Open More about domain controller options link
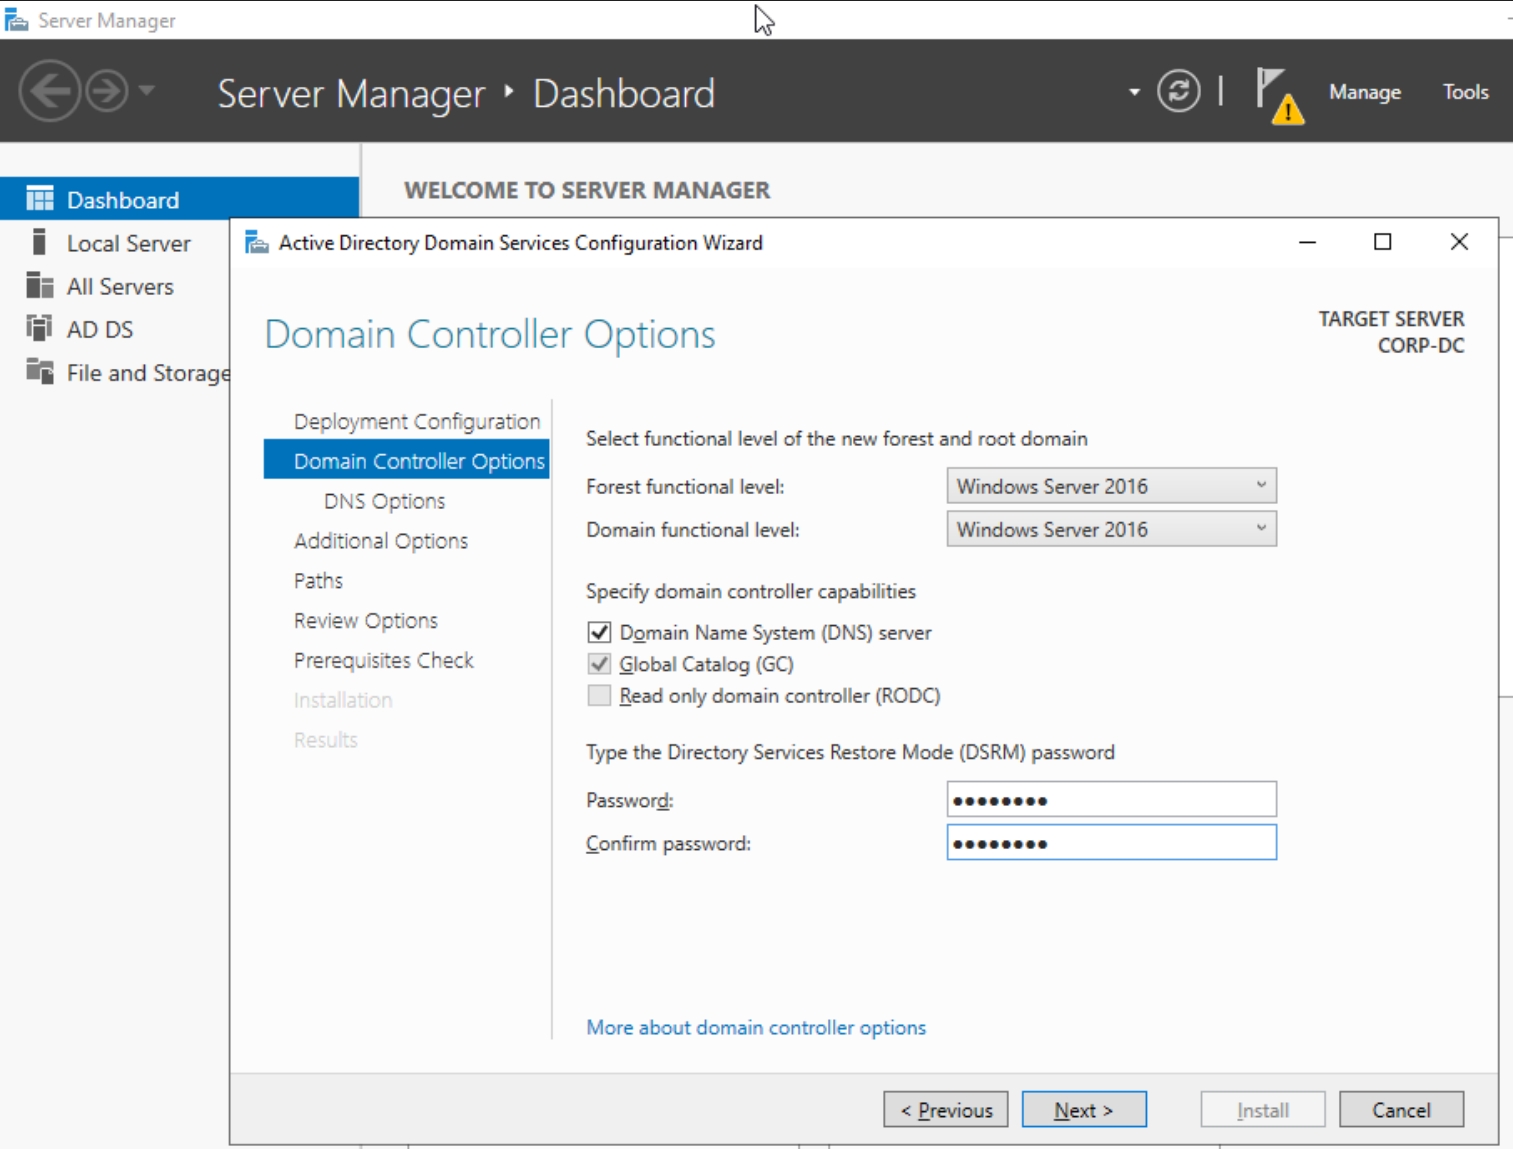1513x1149 pixels. pyautogui.click(x=756, y=1028)
